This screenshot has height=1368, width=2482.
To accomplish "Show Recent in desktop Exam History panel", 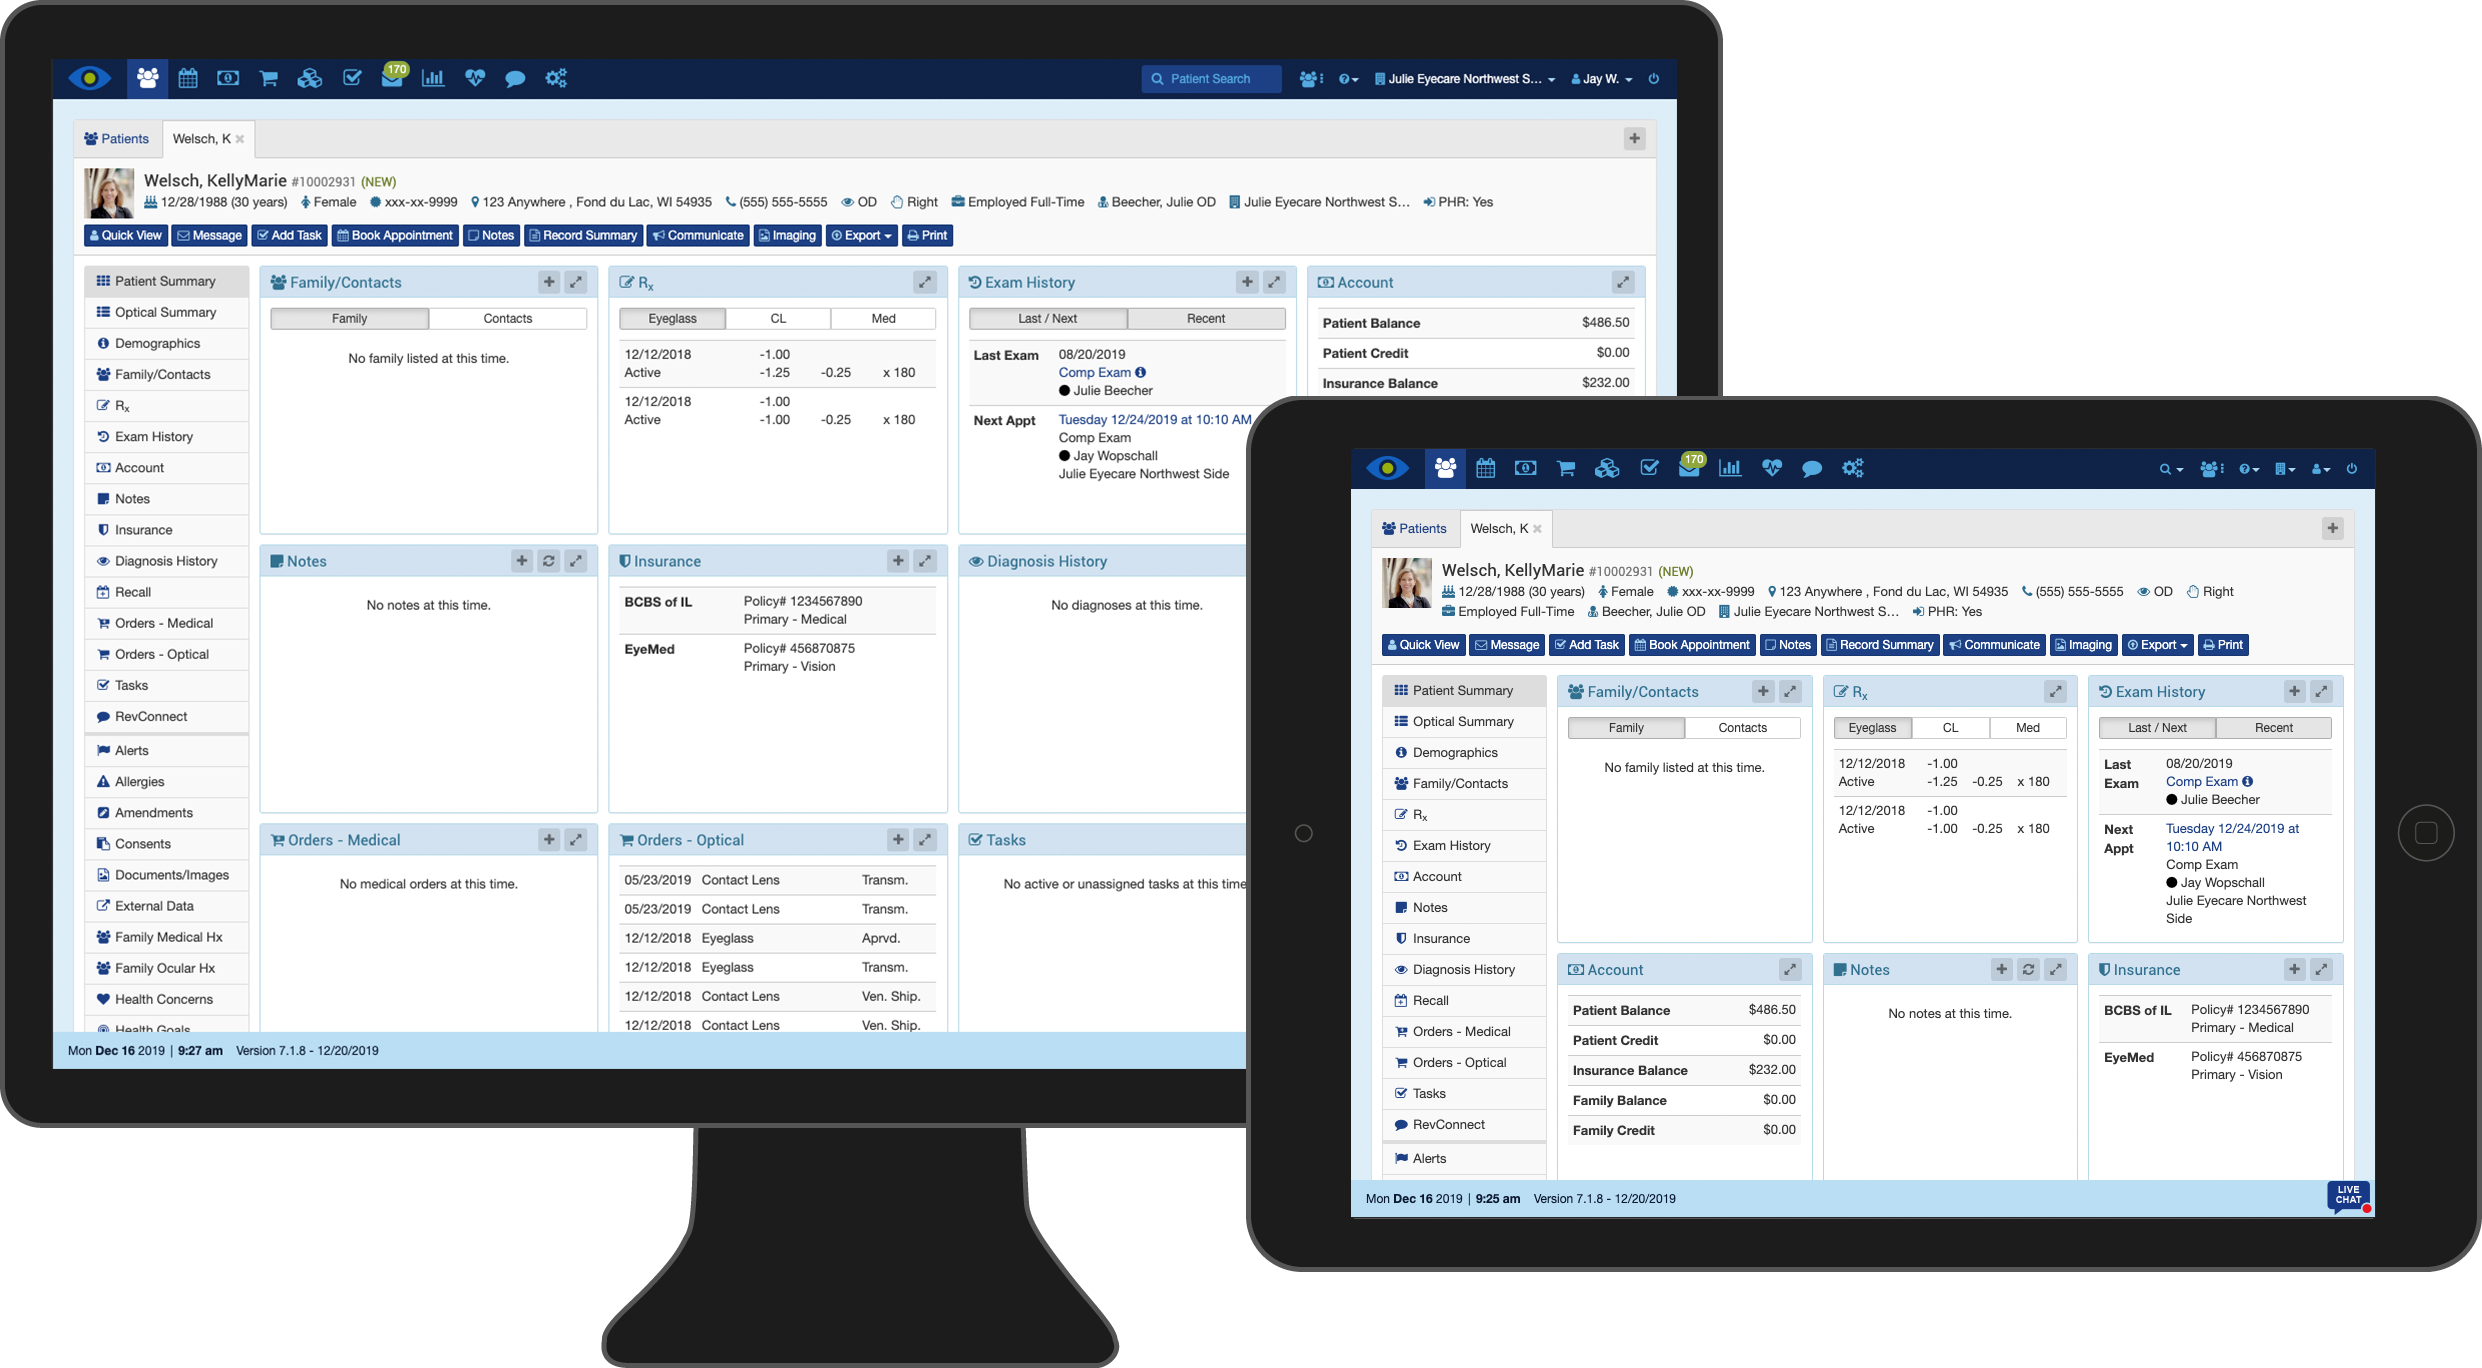I will point(1205,318).
